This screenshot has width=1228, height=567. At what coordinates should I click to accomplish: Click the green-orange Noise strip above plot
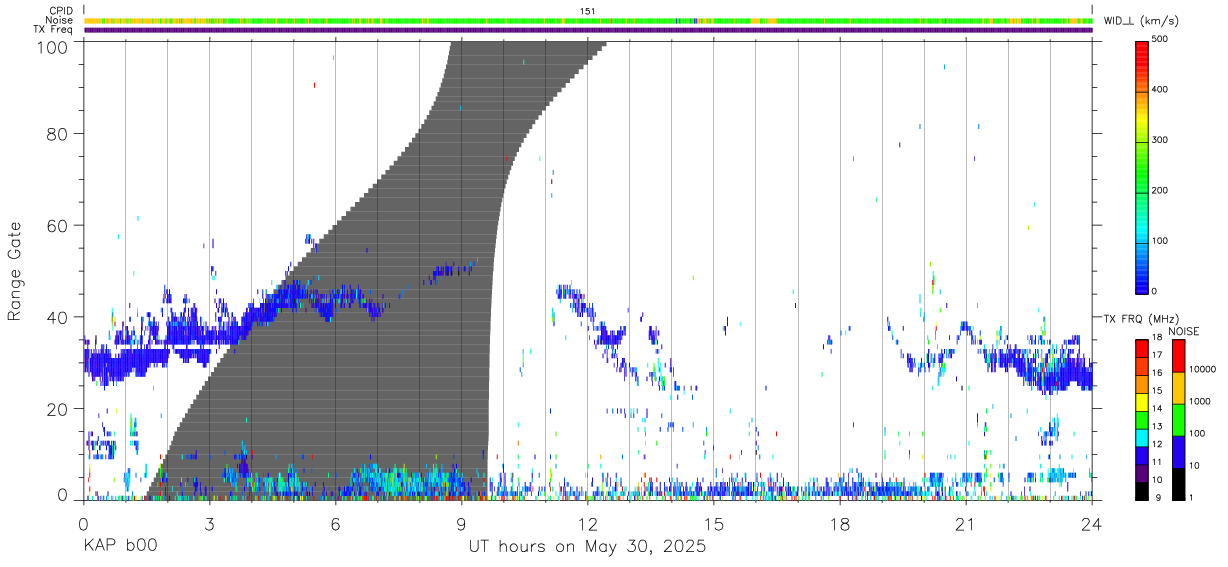click(588, 20)
